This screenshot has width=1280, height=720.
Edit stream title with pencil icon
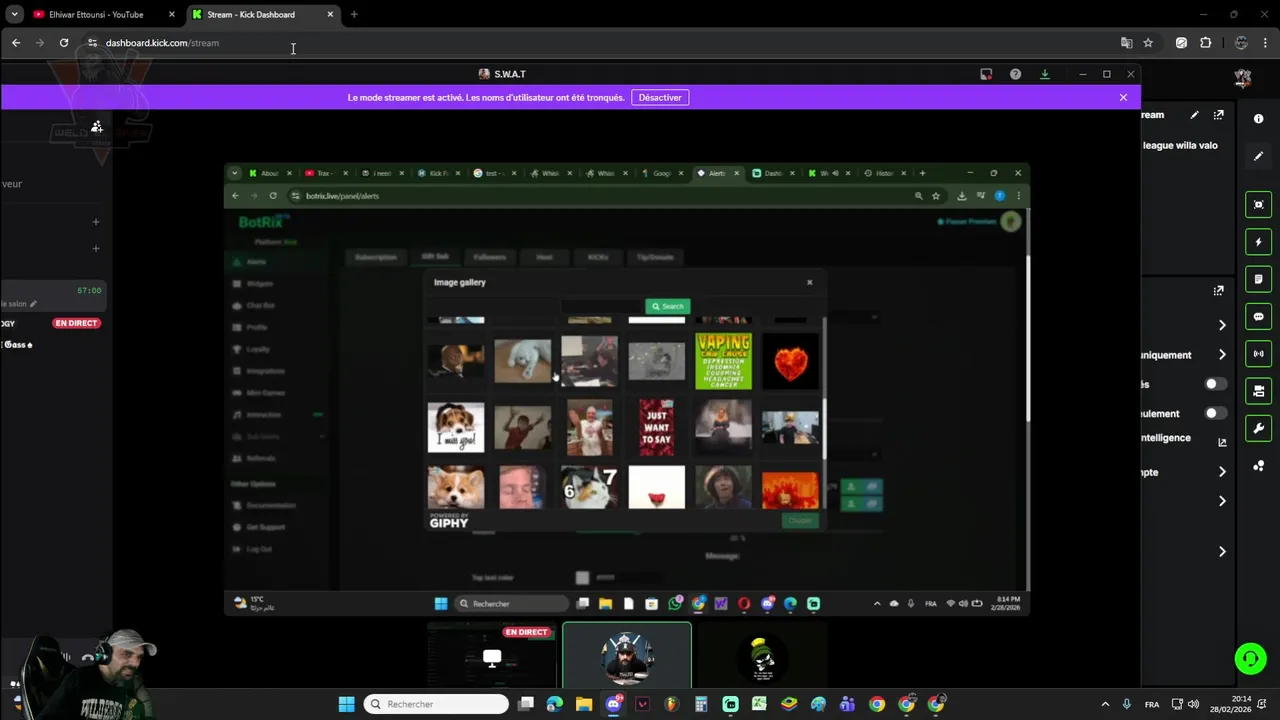[1194, 115]
